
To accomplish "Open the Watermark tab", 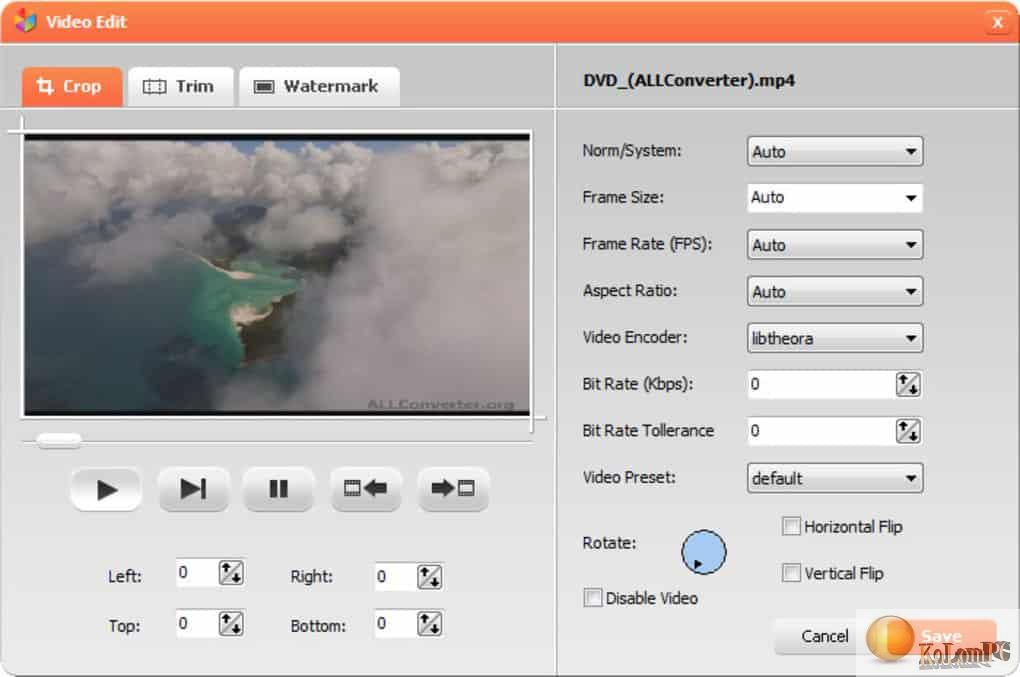I will [x=319, y=86].
